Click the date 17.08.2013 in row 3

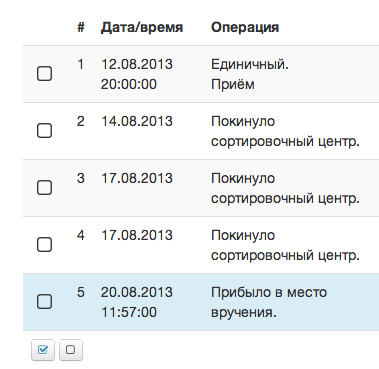click(137, 178)
